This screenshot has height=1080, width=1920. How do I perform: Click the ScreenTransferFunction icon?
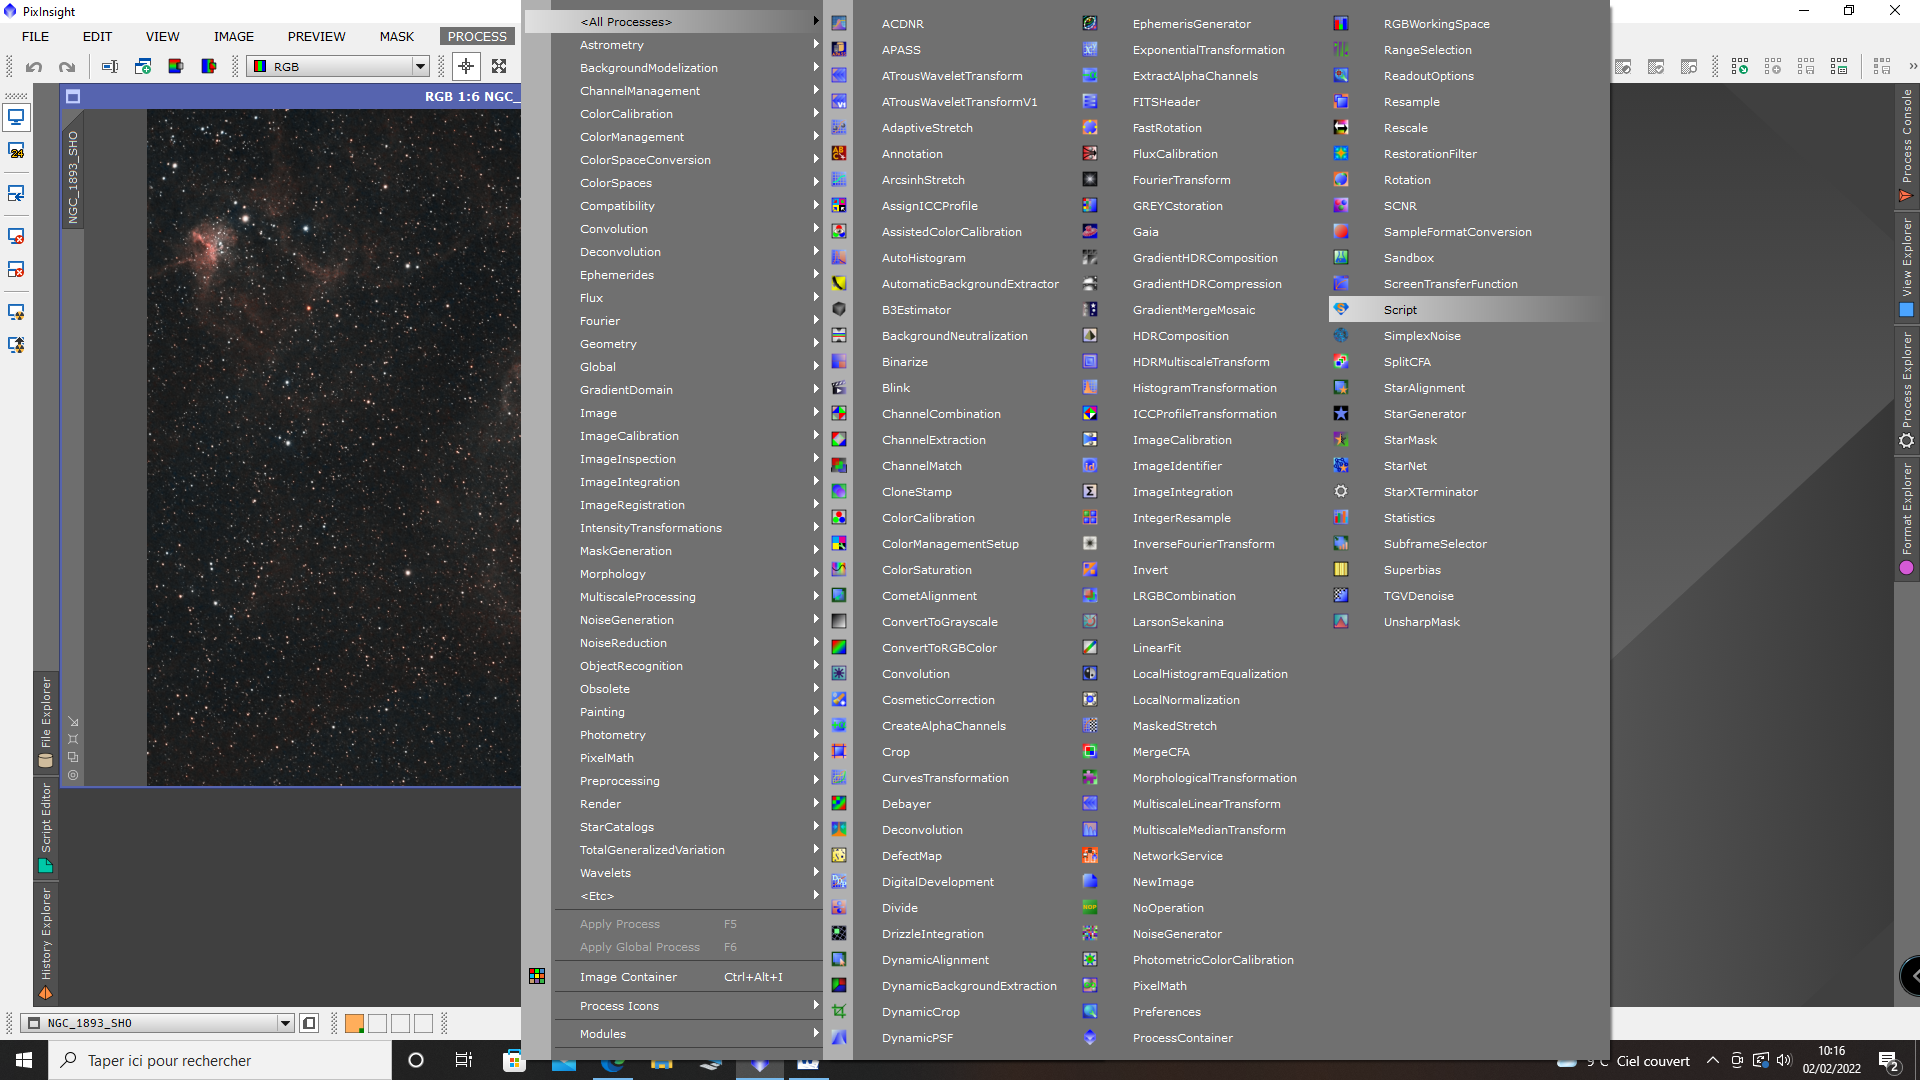click(1341, 284)
